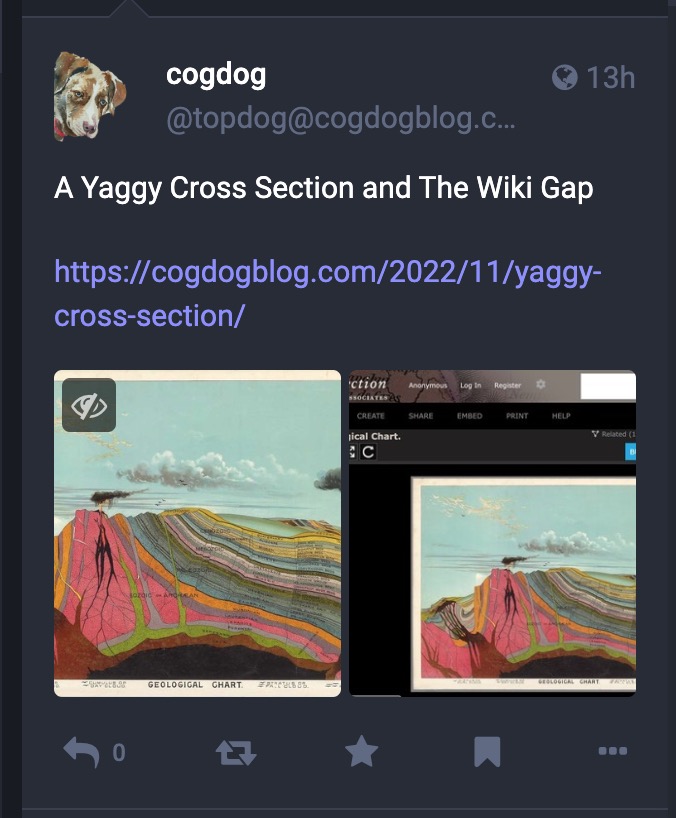
Task: Click the globe public visibility icon
Action: (565, 78)
